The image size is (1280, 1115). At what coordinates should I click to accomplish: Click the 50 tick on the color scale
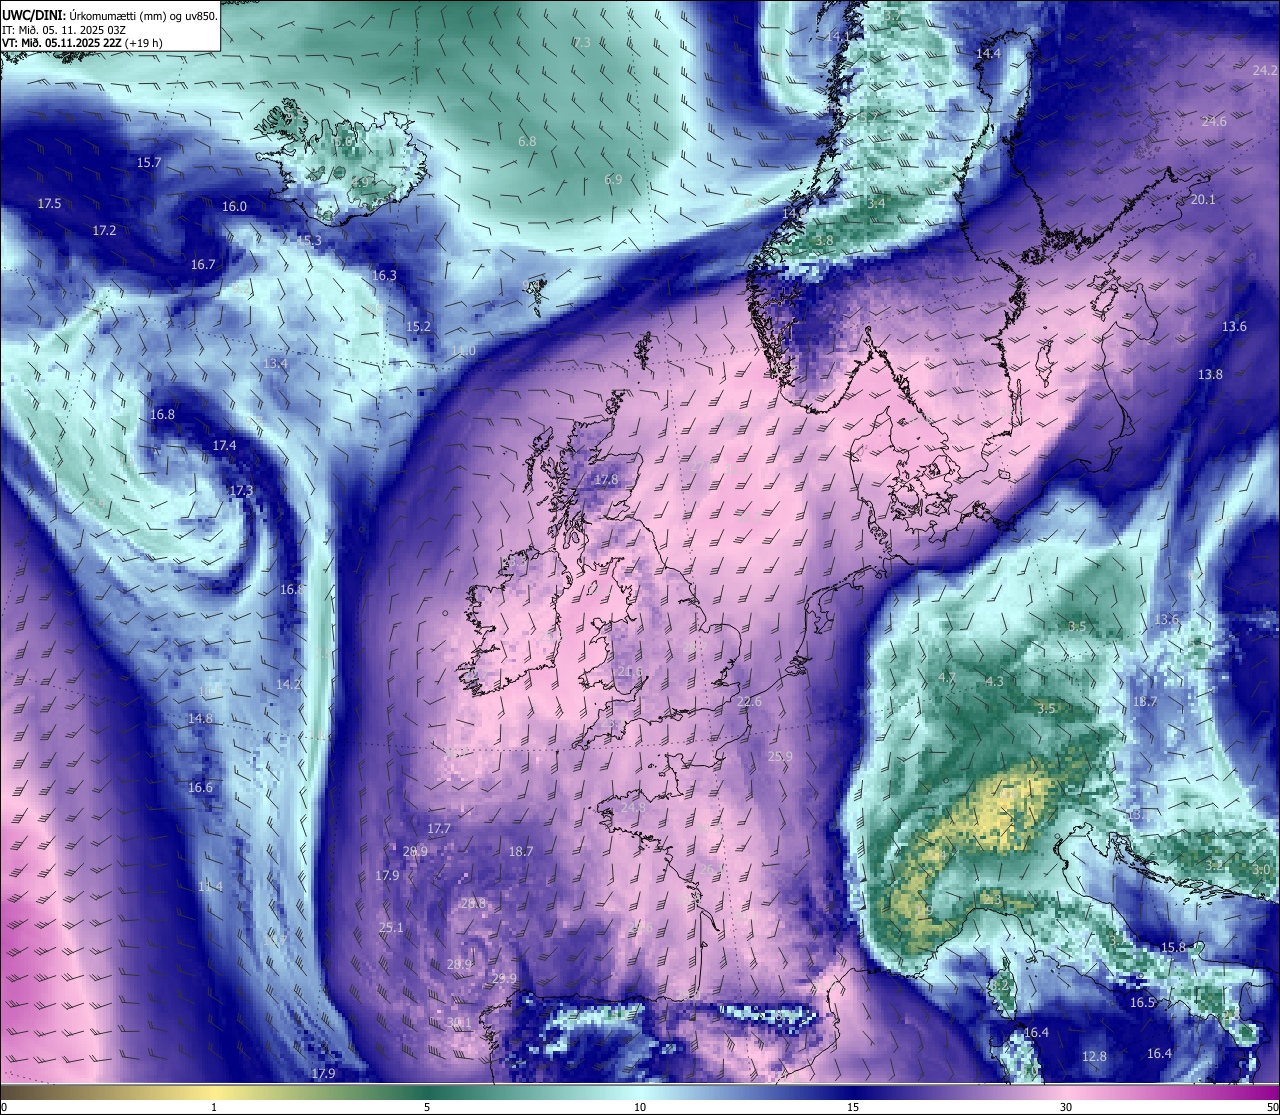pyautogui.click(x=1272, y=1107)
